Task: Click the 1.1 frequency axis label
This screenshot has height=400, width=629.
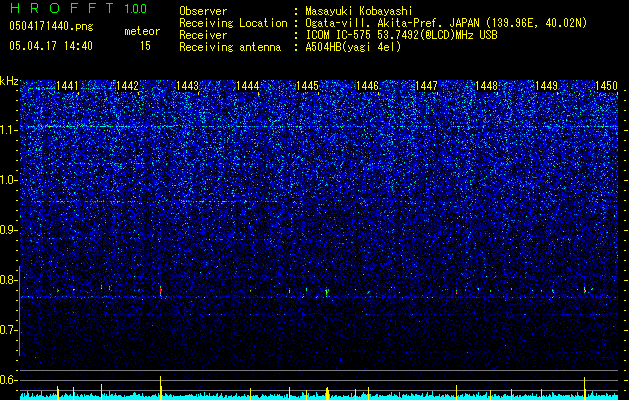Action: pyautogui.click(x=8, y=130)
